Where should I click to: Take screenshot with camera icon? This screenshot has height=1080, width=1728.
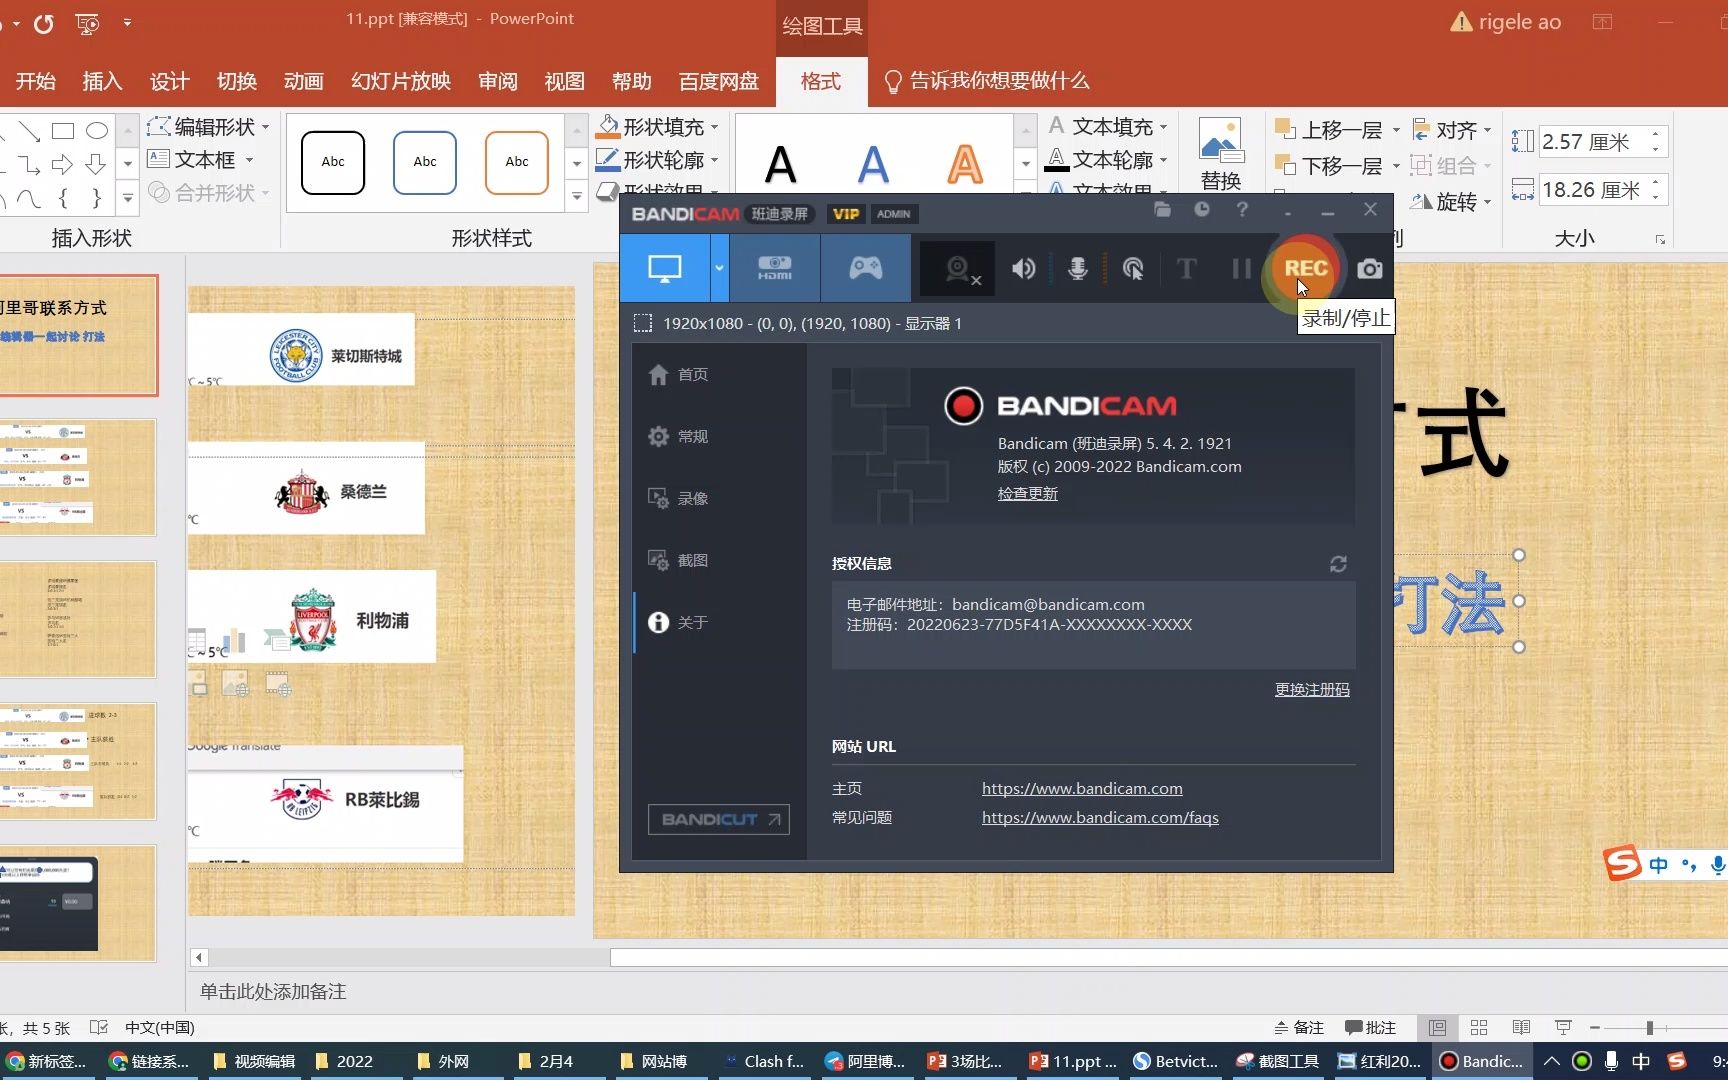[x=1370, y=268]
